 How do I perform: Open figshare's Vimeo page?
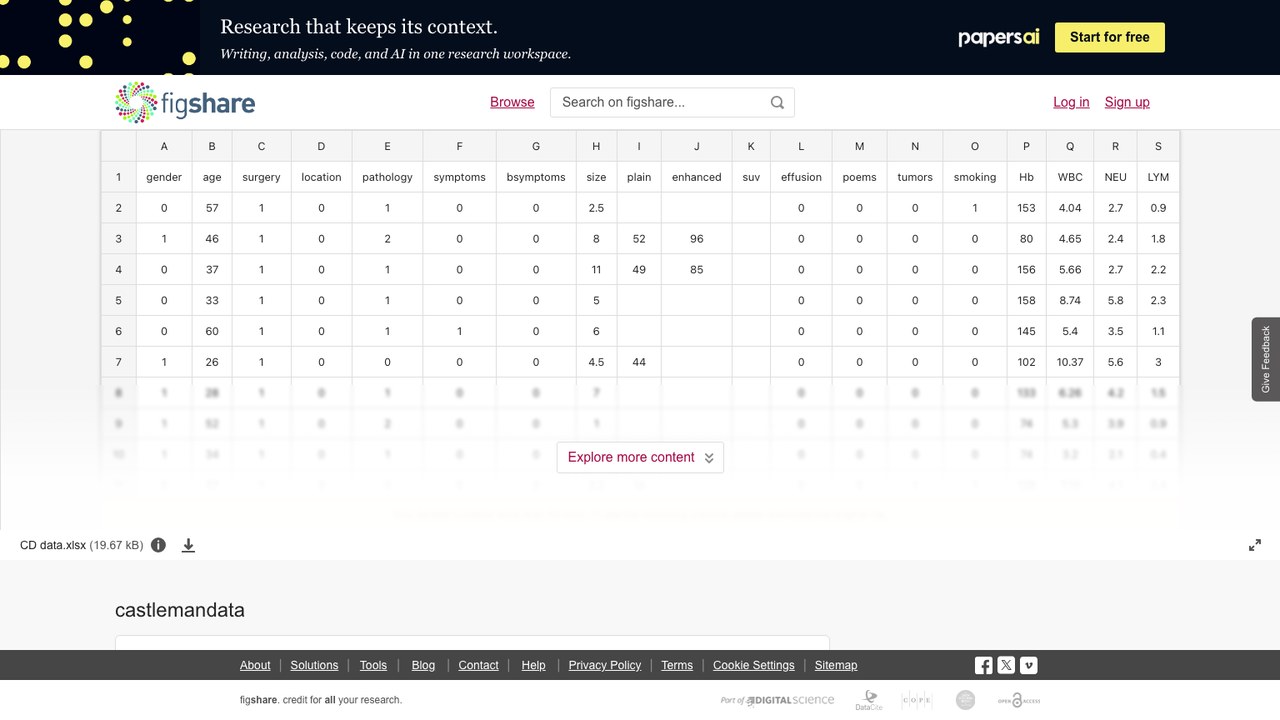point(1028,665)
